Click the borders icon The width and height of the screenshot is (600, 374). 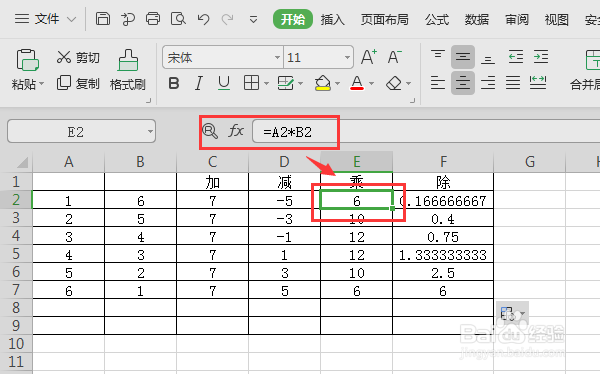[x=251, y=83]
